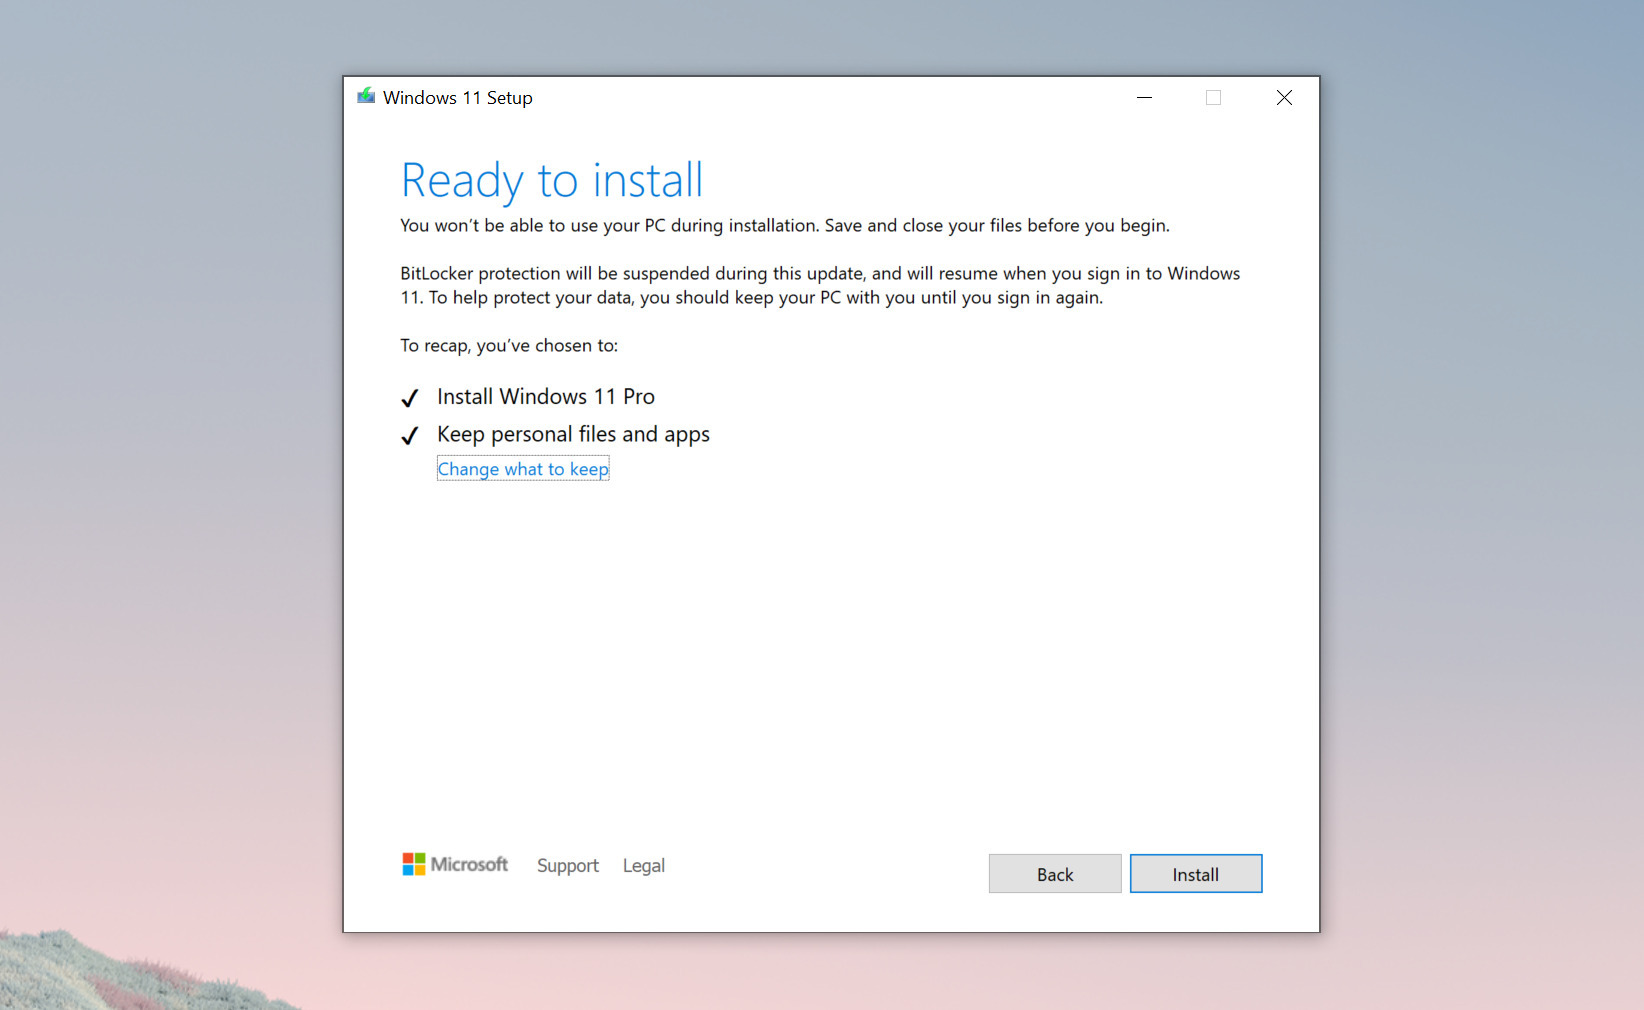Click the checkmark beside Install Windows 11 Pro

point(409,398)
